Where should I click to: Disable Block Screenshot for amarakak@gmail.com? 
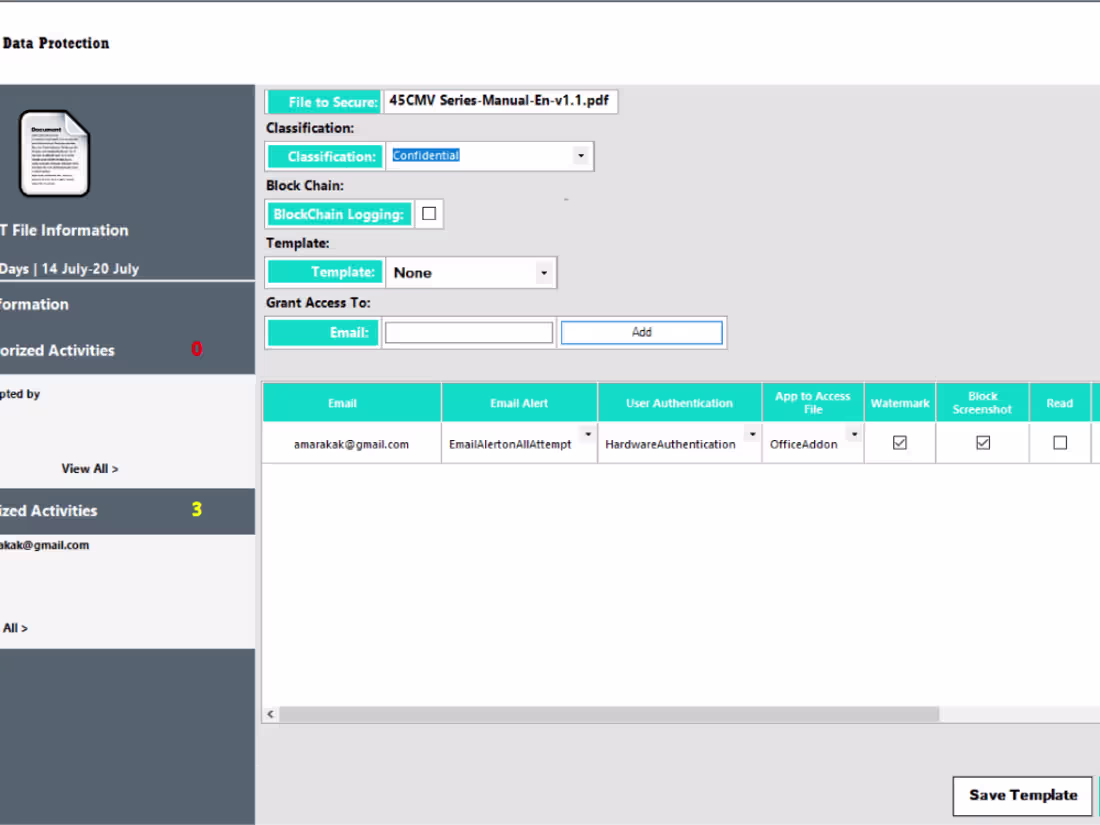tap(981, 441)
